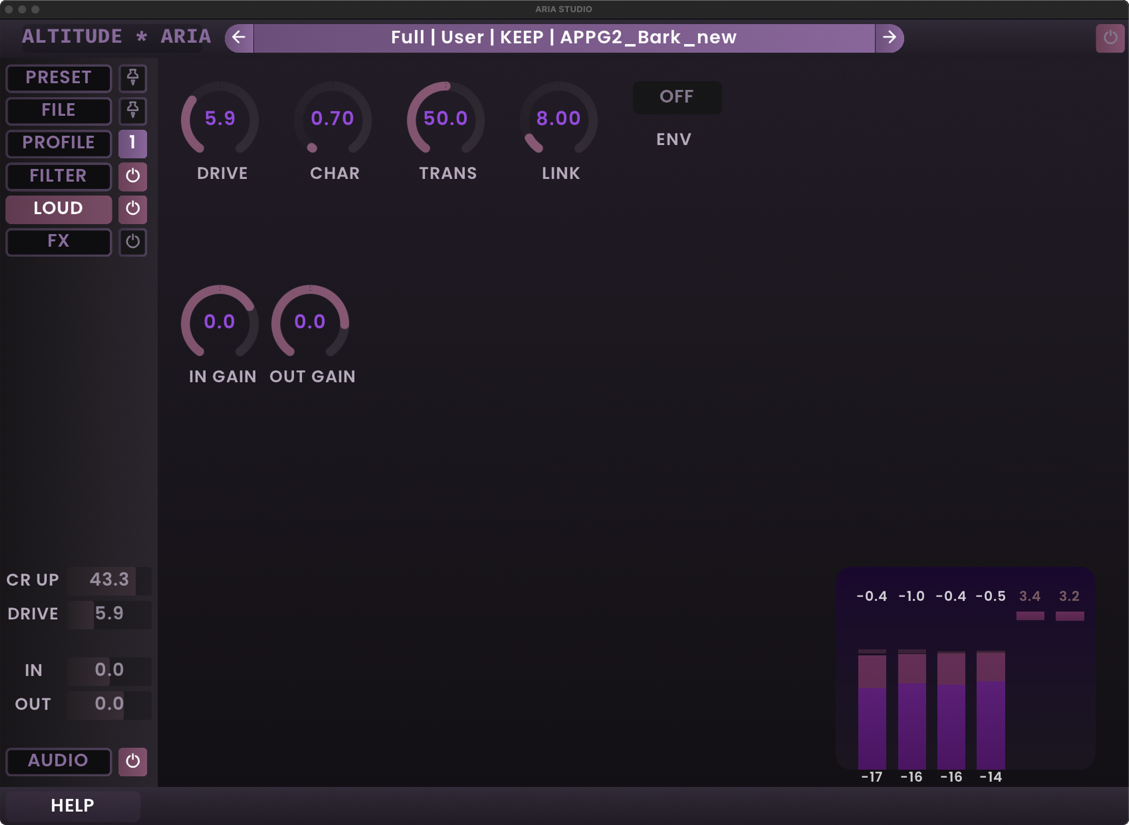
Task: Toggle the top-right plugin power button
Action: tap(1110, 38)
